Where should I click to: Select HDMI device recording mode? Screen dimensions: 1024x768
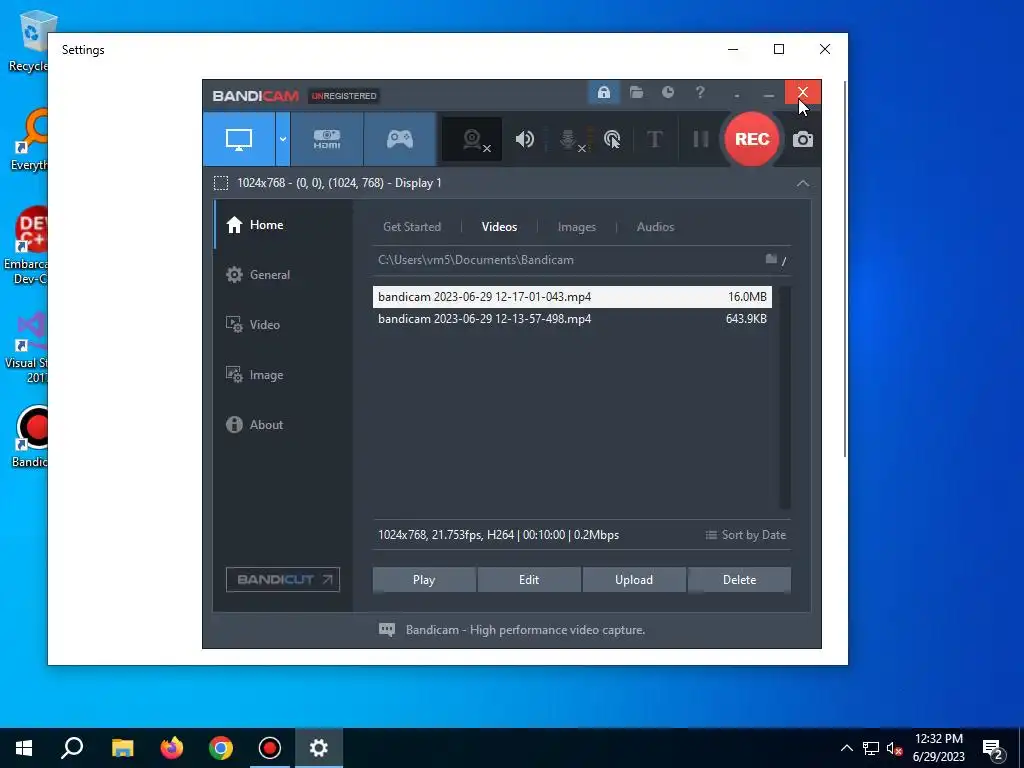[x=327, y=139]
